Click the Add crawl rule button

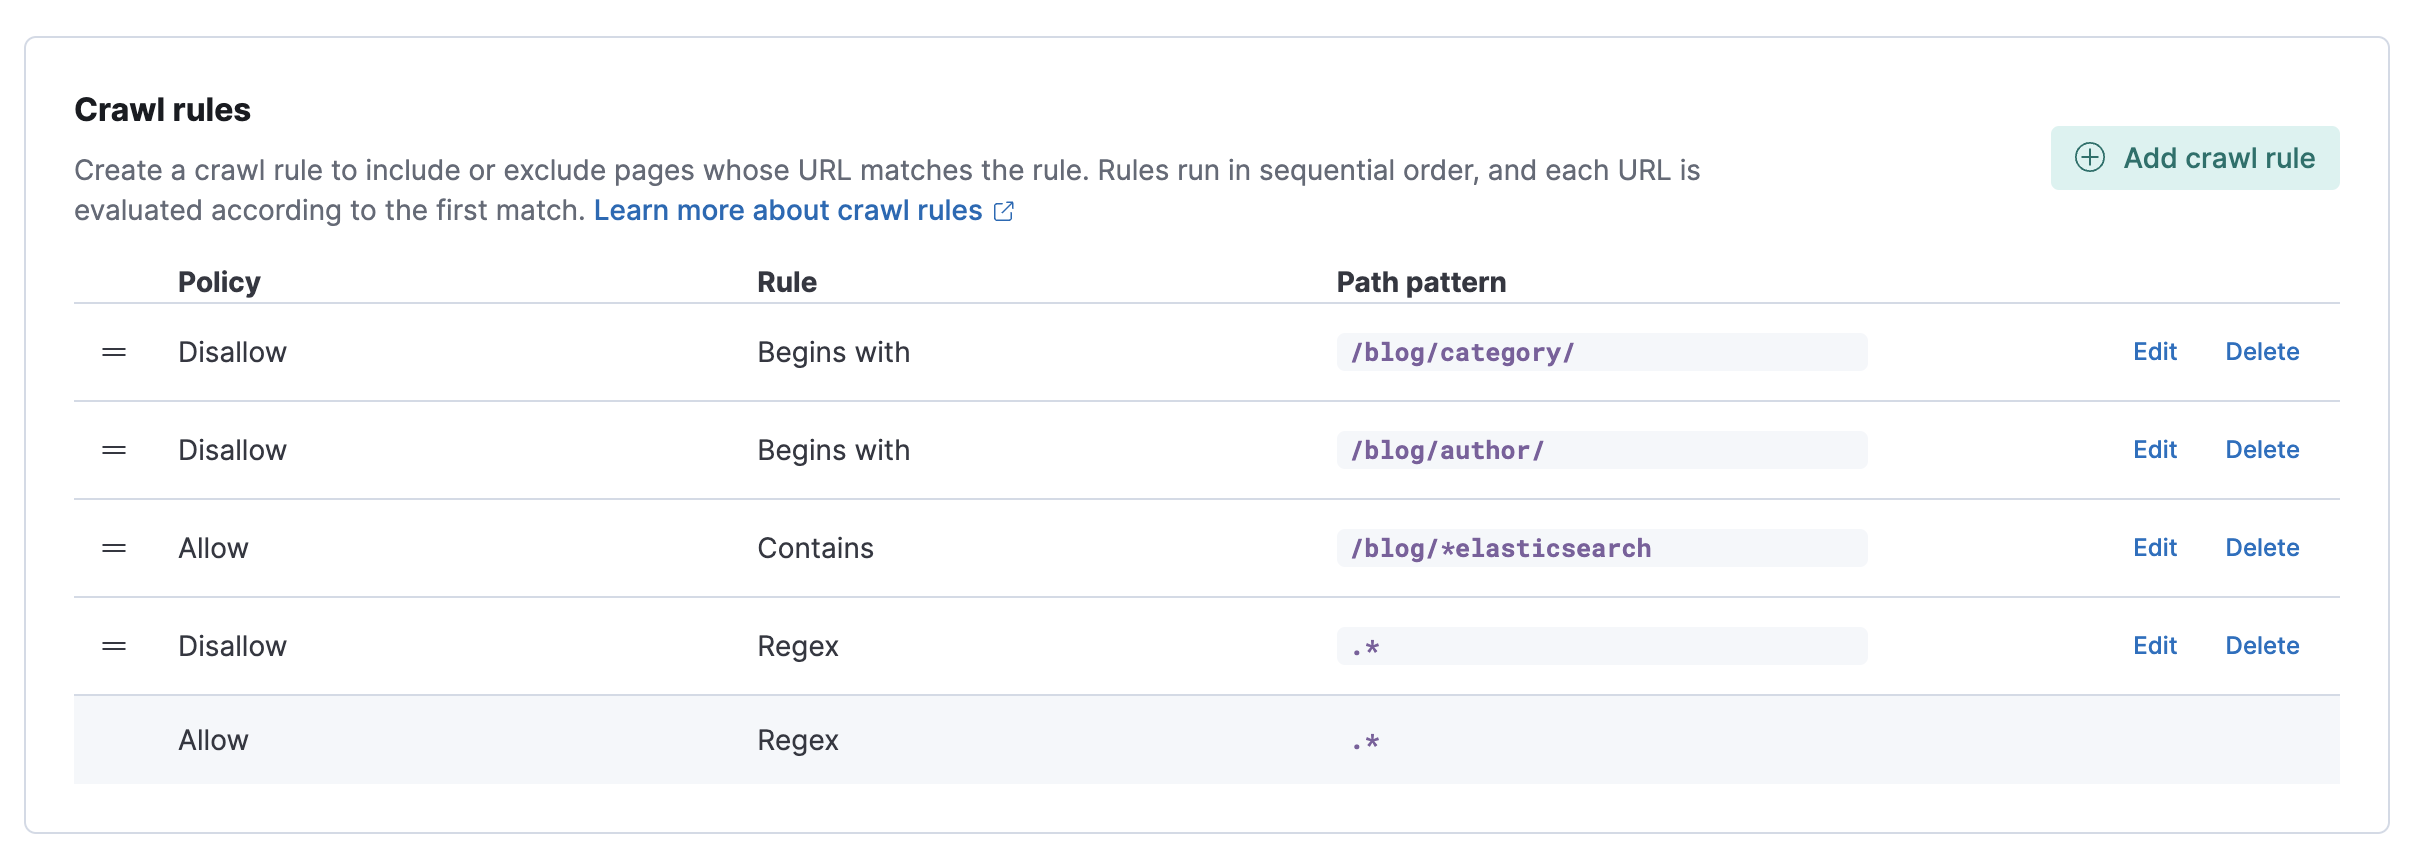tap(2194, 158)
